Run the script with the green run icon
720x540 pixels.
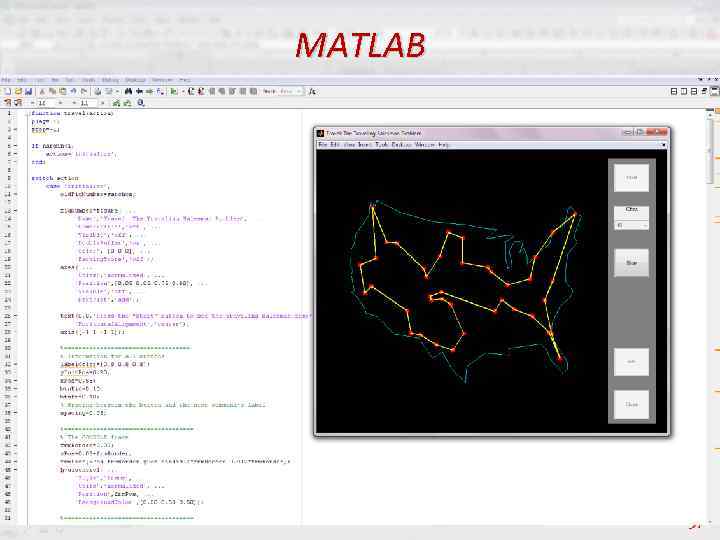tap(174, 91)
